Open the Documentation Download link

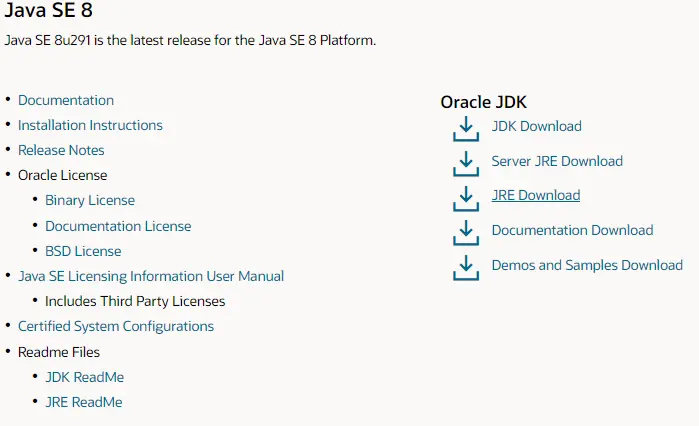[x=572, y=230]
